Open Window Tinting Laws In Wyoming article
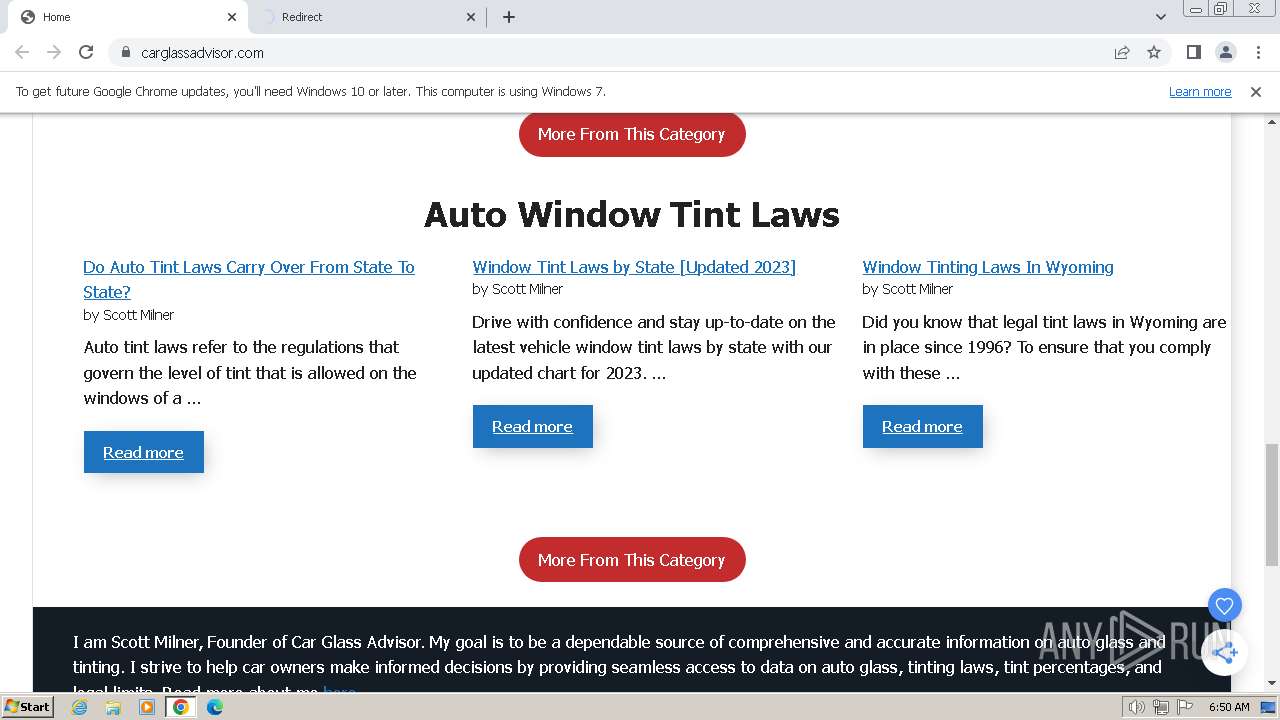Viewport: 1280px width, 720px height. coord(988,267)
